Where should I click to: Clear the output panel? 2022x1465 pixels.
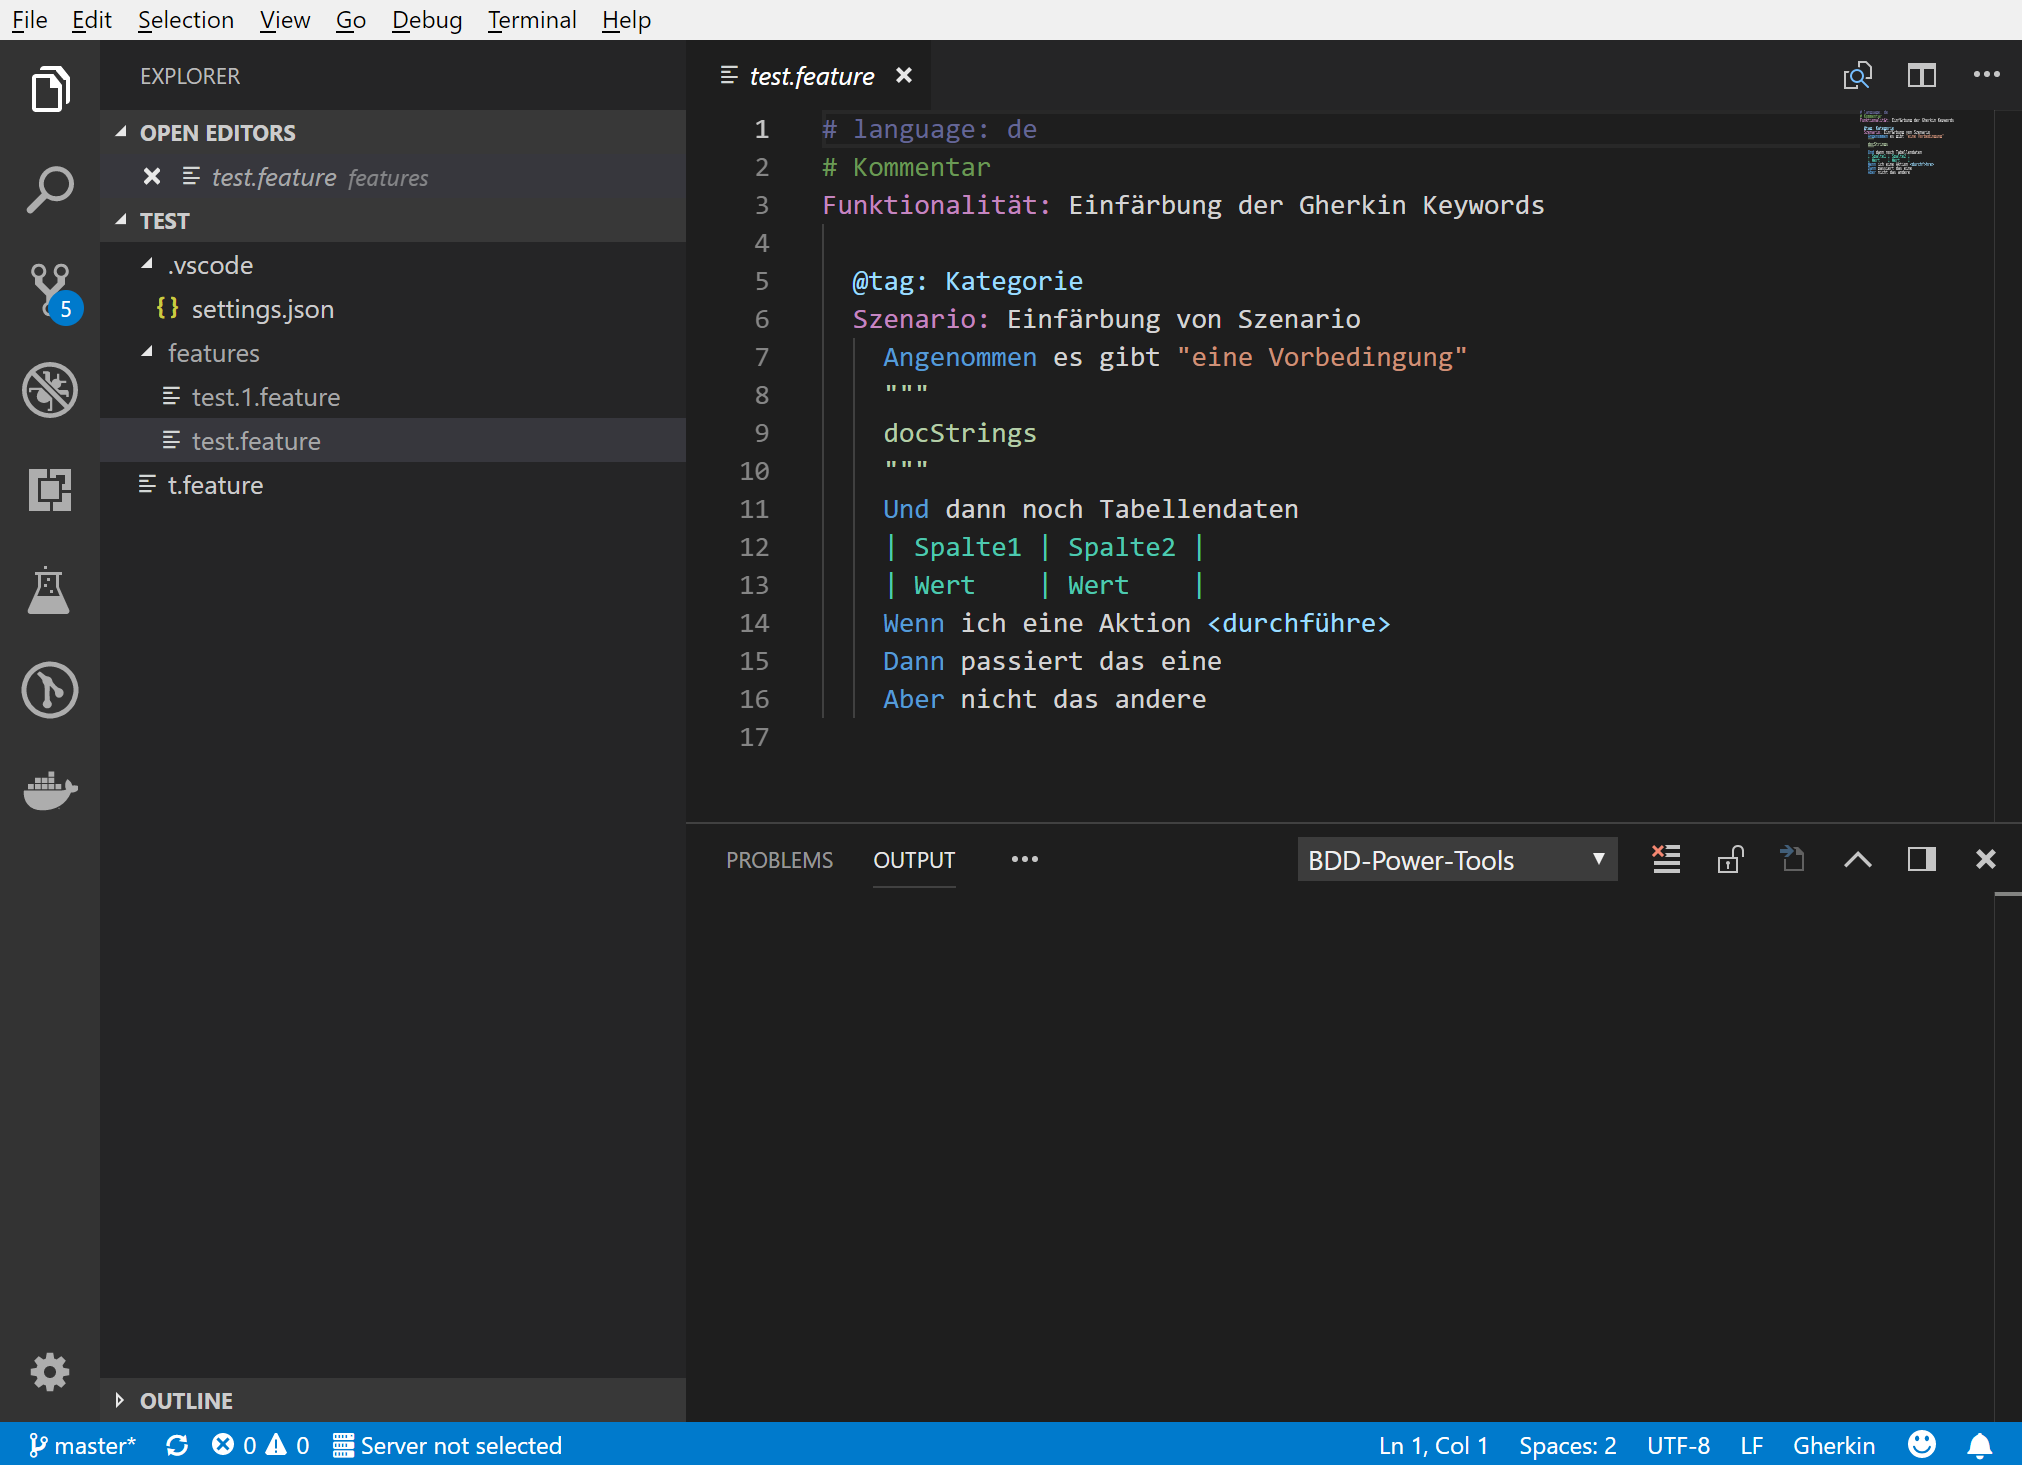tap(1665, 859)
